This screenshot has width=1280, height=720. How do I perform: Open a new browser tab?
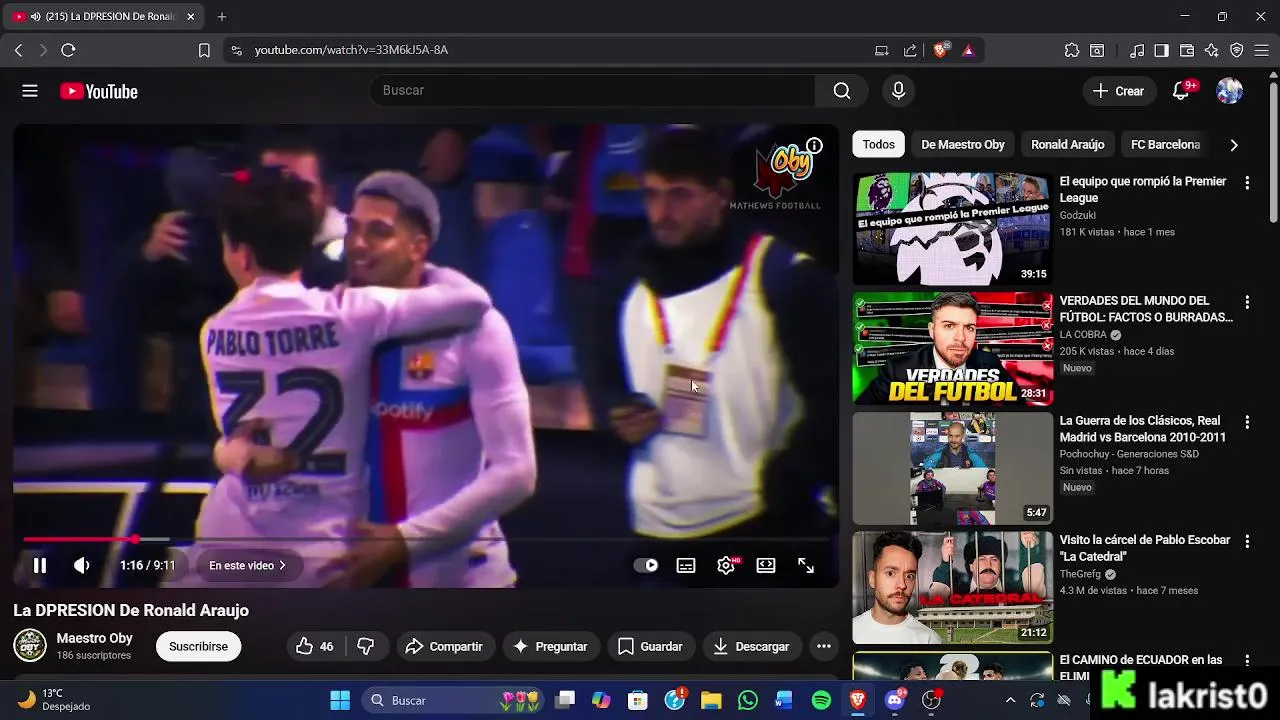click(222, 17)
